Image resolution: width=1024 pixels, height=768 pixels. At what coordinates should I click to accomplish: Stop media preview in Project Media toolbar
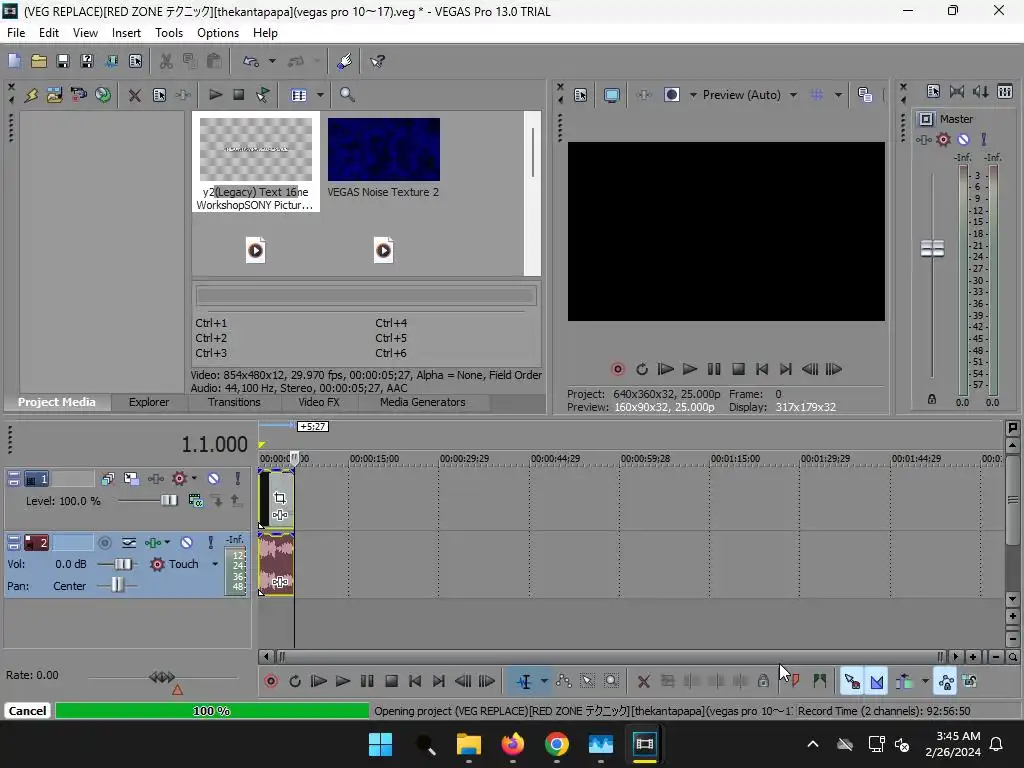click(239, 95)
